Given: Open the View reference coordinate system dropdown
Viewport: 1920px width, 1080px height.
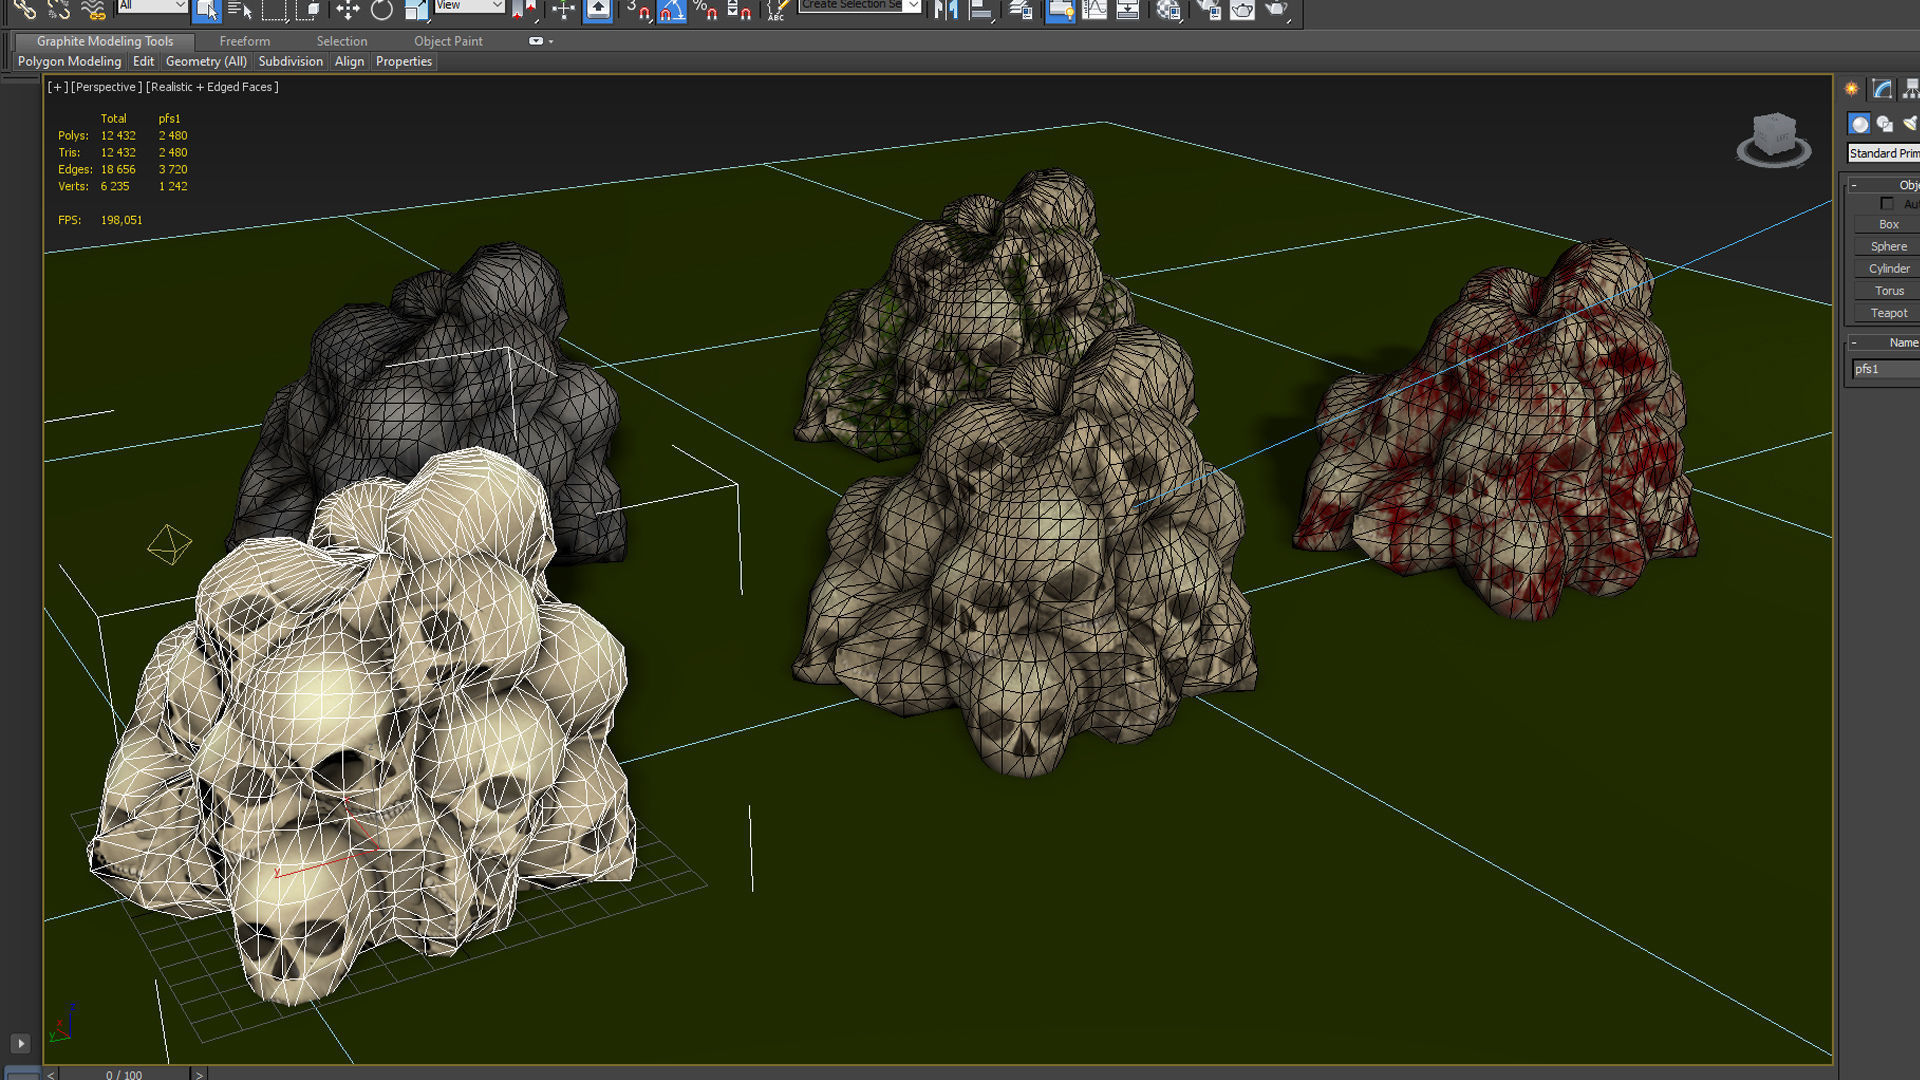Looking at the screenshot, I should 468,5.
